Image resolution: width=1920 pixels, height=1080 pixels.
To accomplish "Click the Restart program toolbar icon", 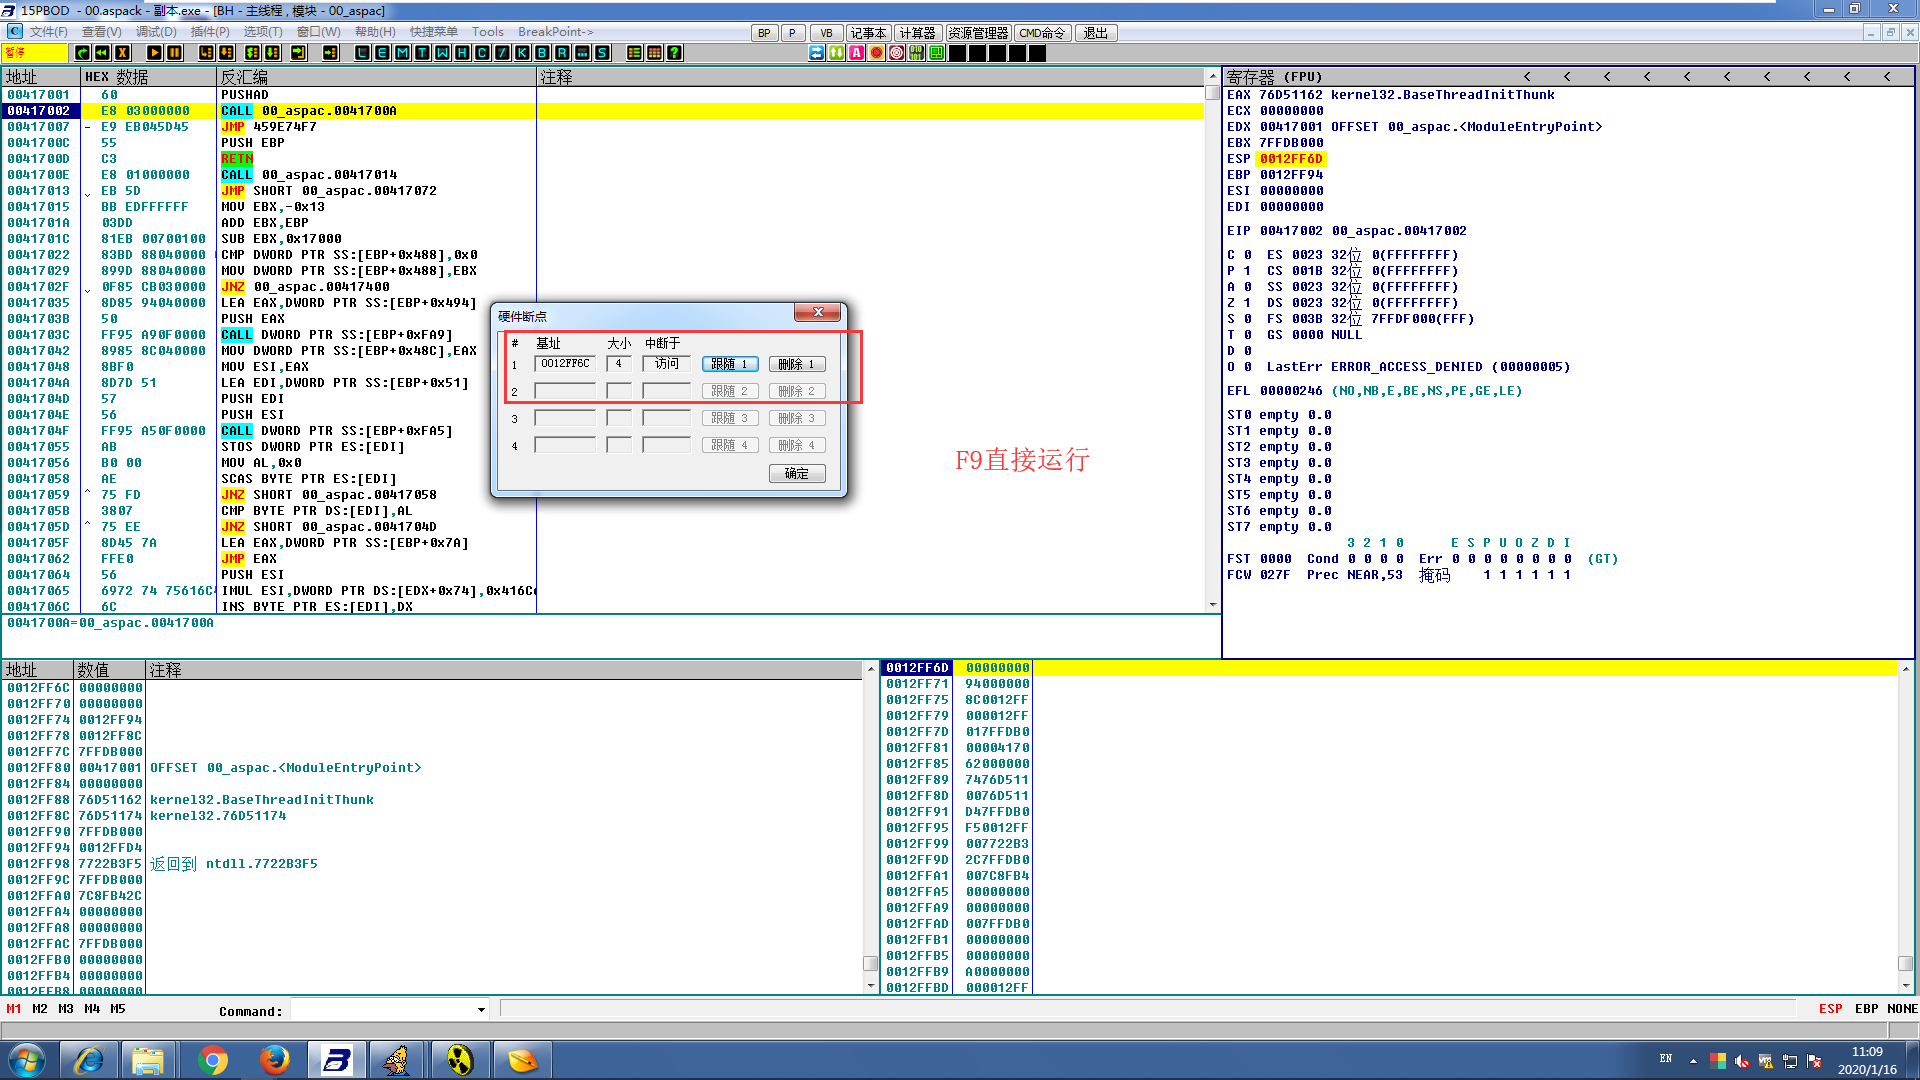I will tap(102, 53).
